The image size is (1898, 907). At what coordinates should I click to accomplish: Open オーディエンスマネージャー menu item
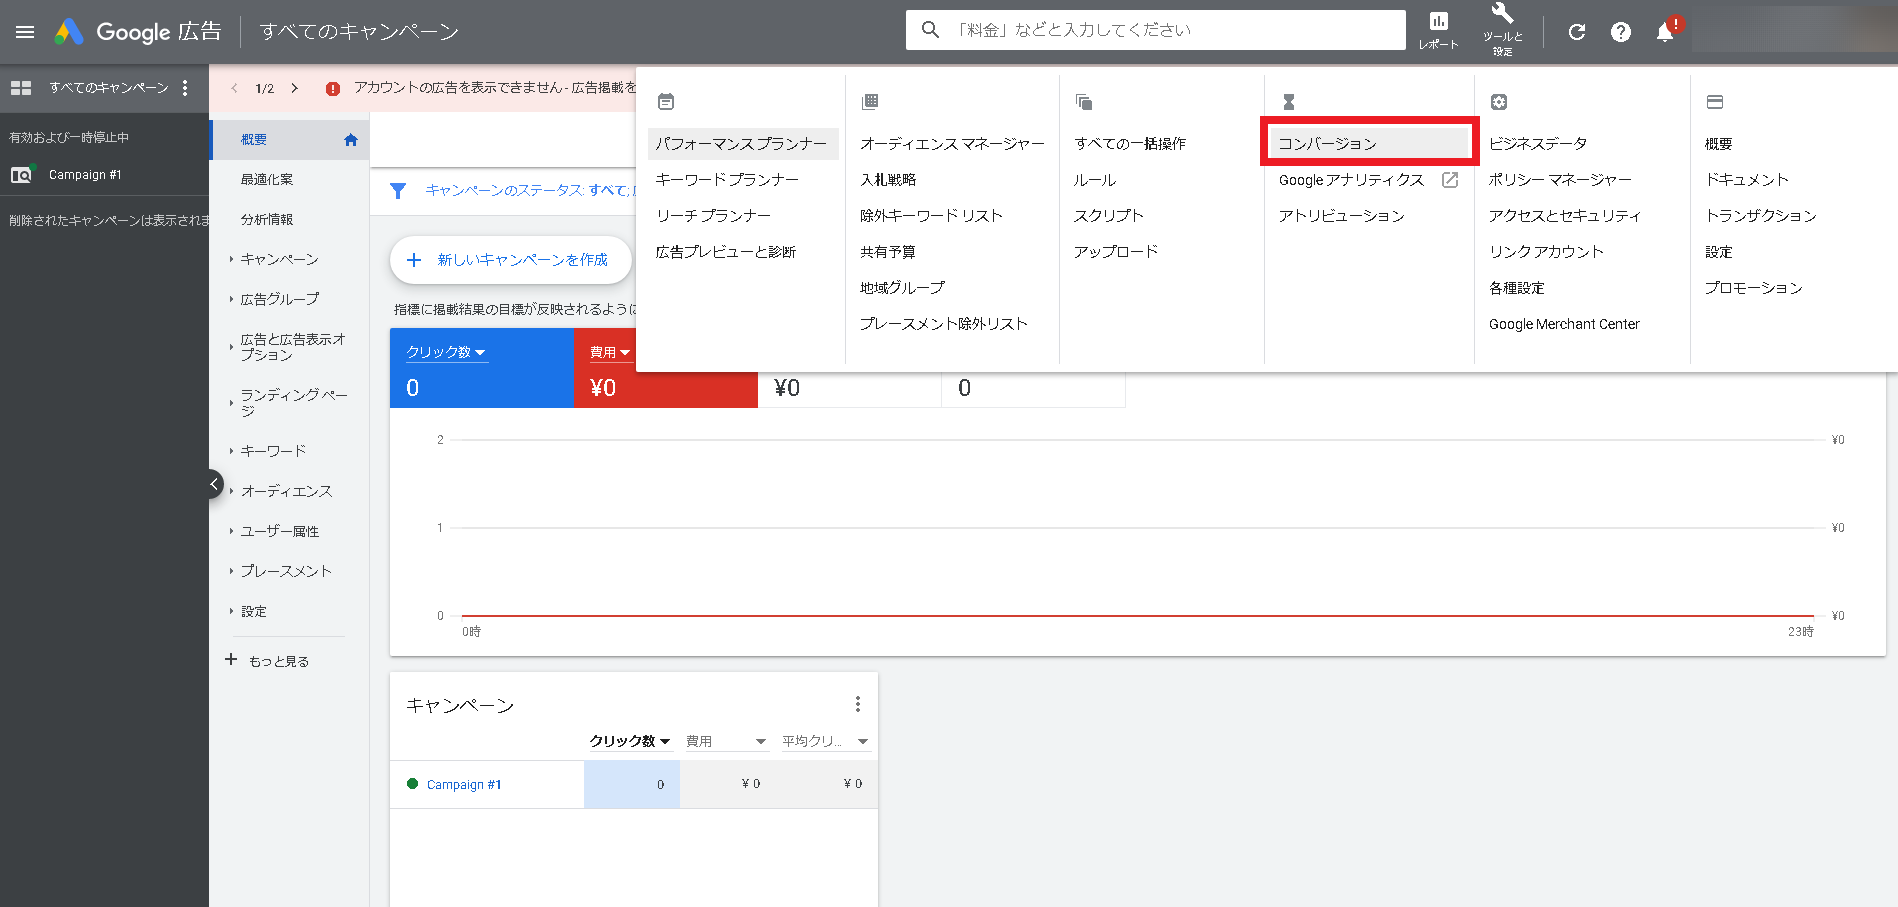(952, 144)
